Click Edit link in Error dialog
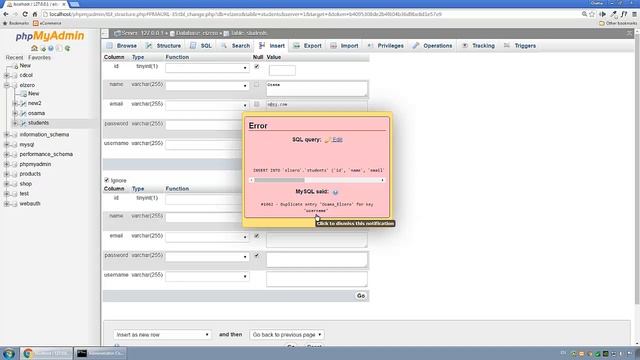 (337, 140)
